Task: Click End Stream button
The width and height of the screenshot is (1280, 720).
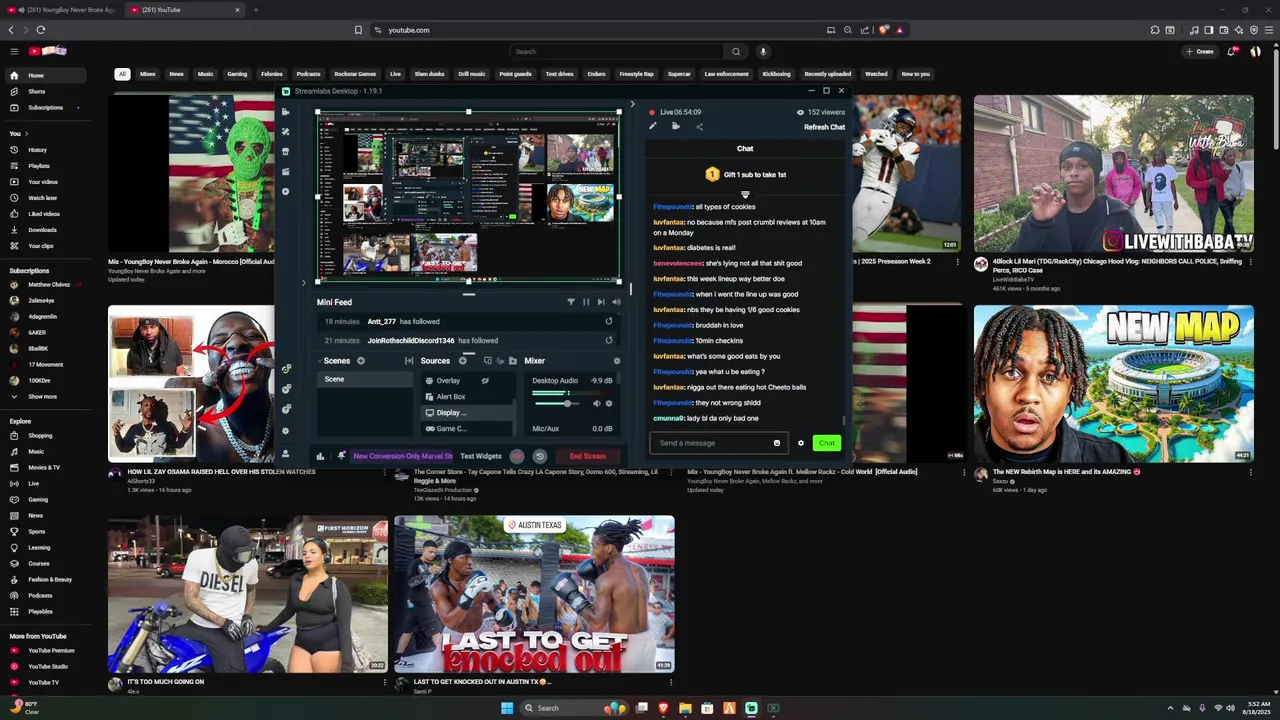Action: [588, 456]
